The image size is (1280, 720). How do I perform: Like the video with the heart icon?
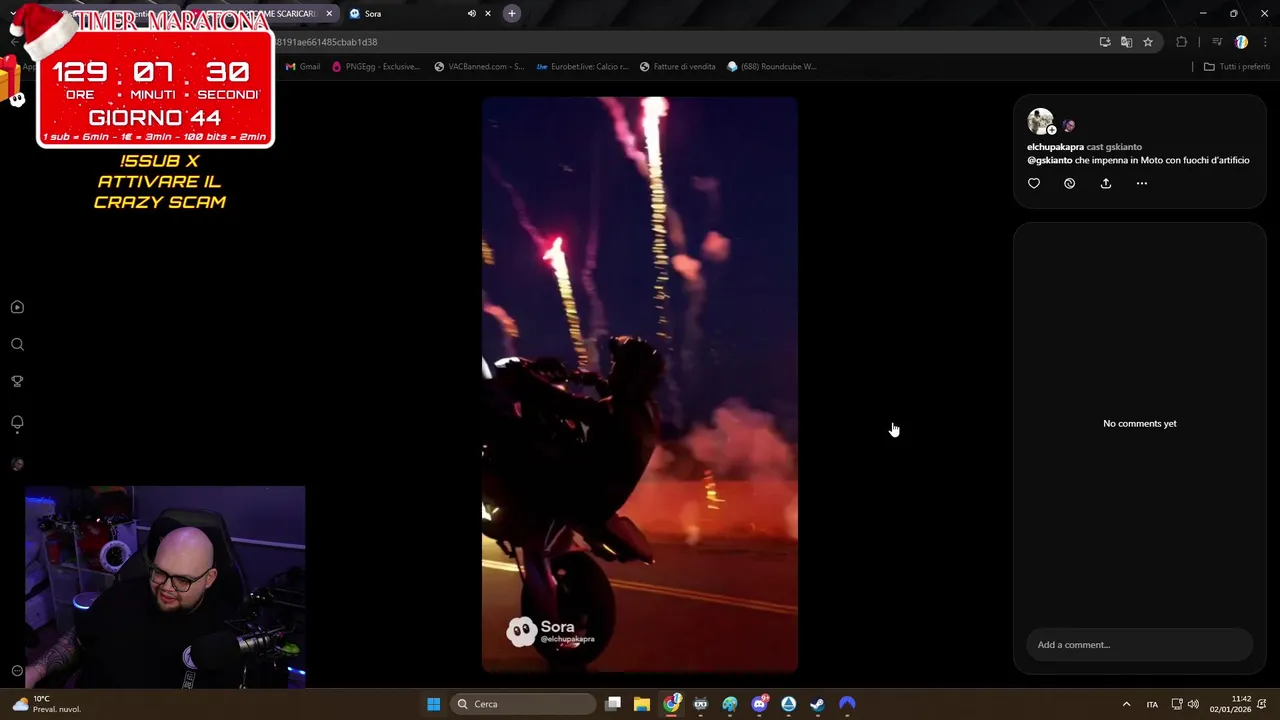1034,184
